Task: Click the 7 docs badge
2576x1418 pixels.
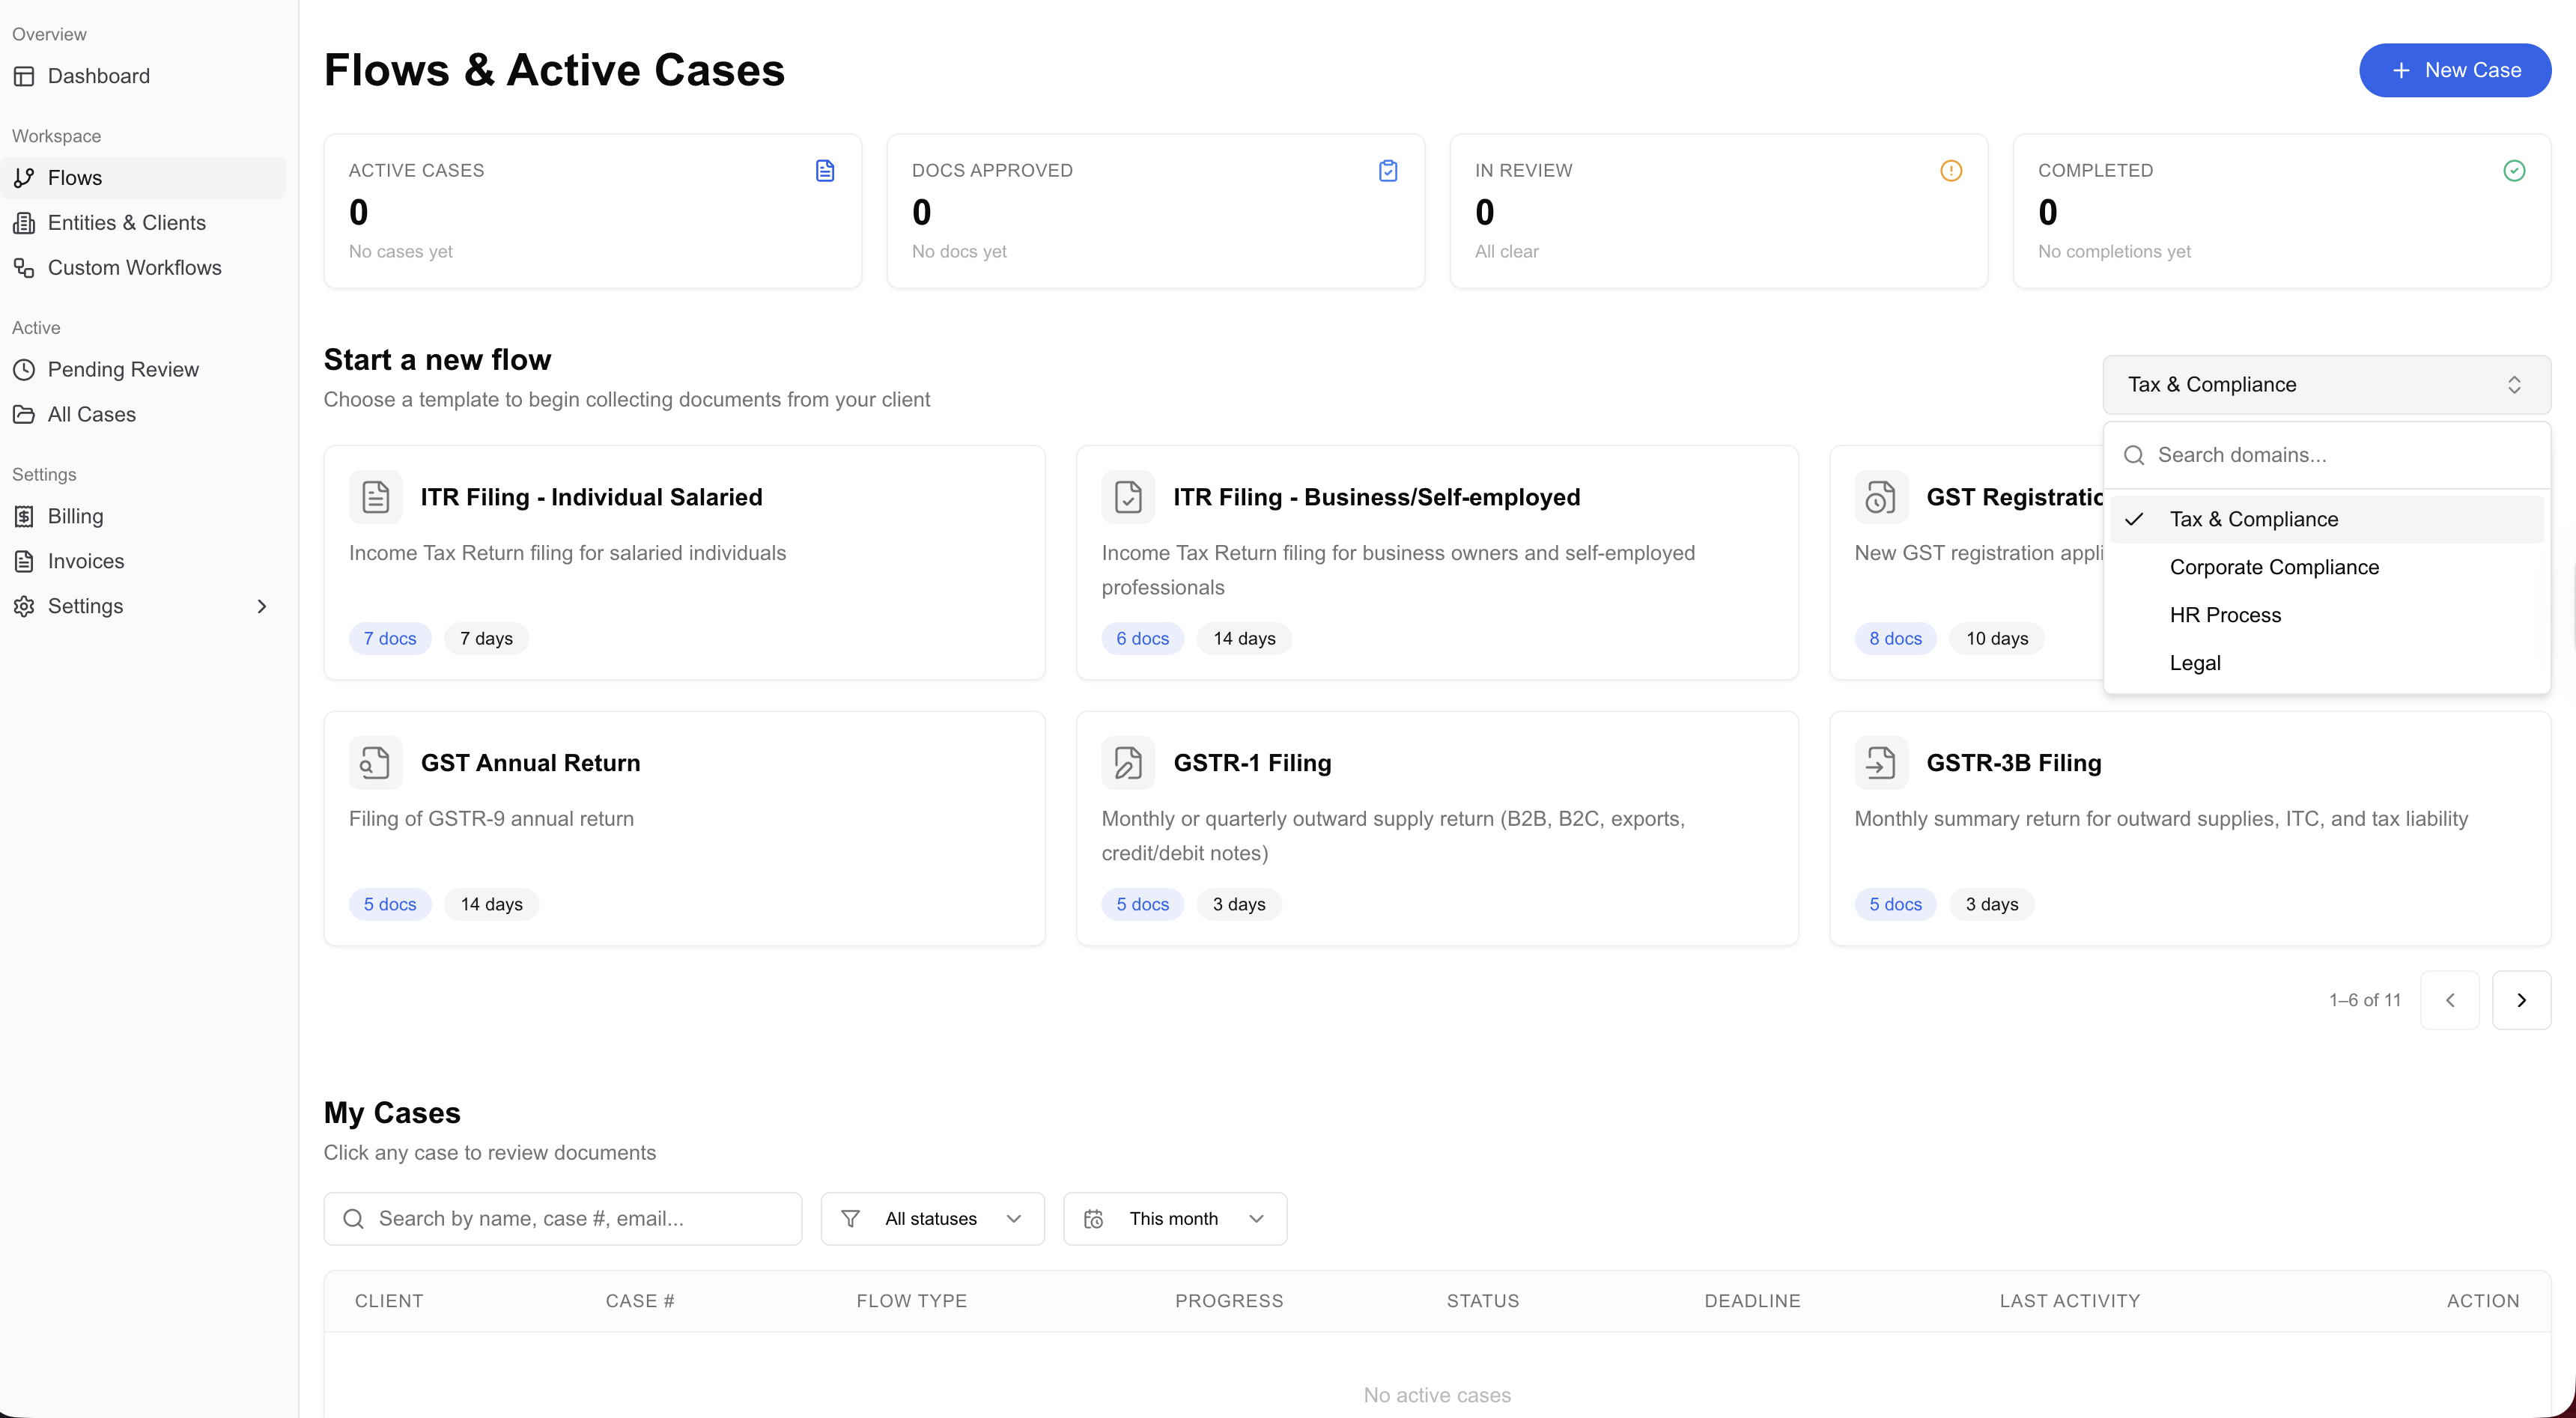Action: 390,639
